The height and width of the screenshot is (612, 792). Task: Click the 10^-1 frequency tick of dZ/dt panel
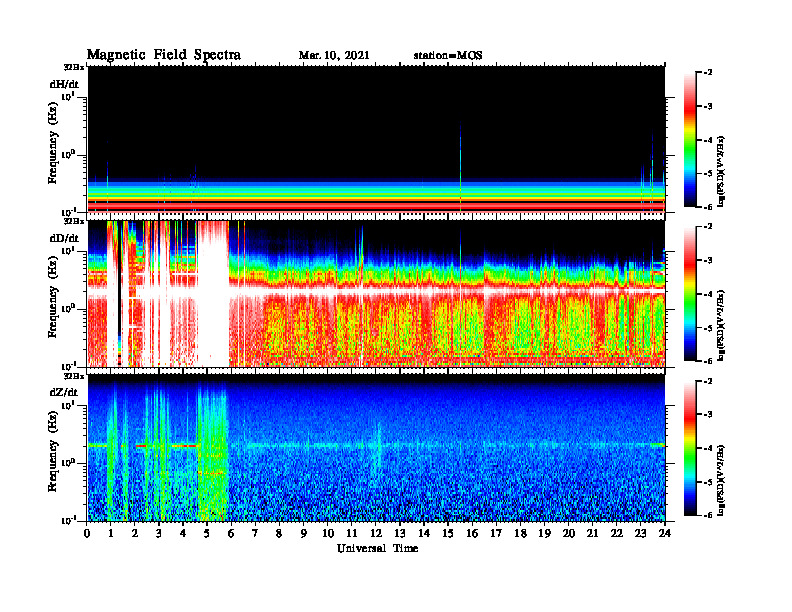click(69, 521)
